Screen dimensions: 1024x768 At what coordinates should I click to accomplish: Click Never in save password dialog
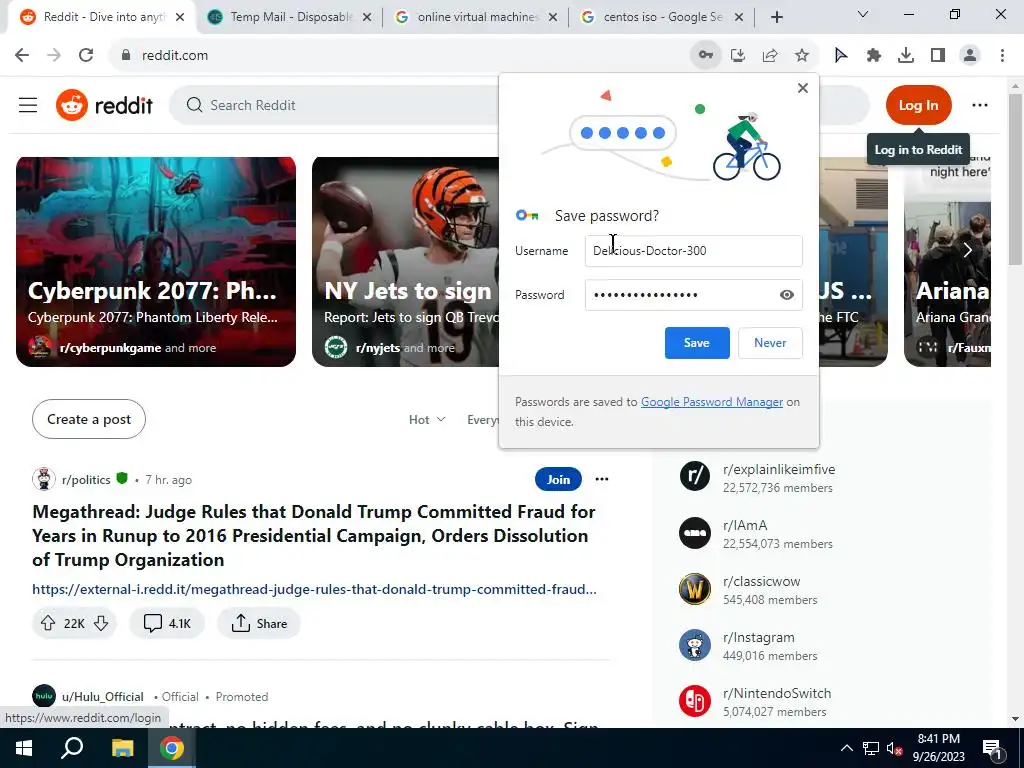pyautogui.click(x=770, y=343)
